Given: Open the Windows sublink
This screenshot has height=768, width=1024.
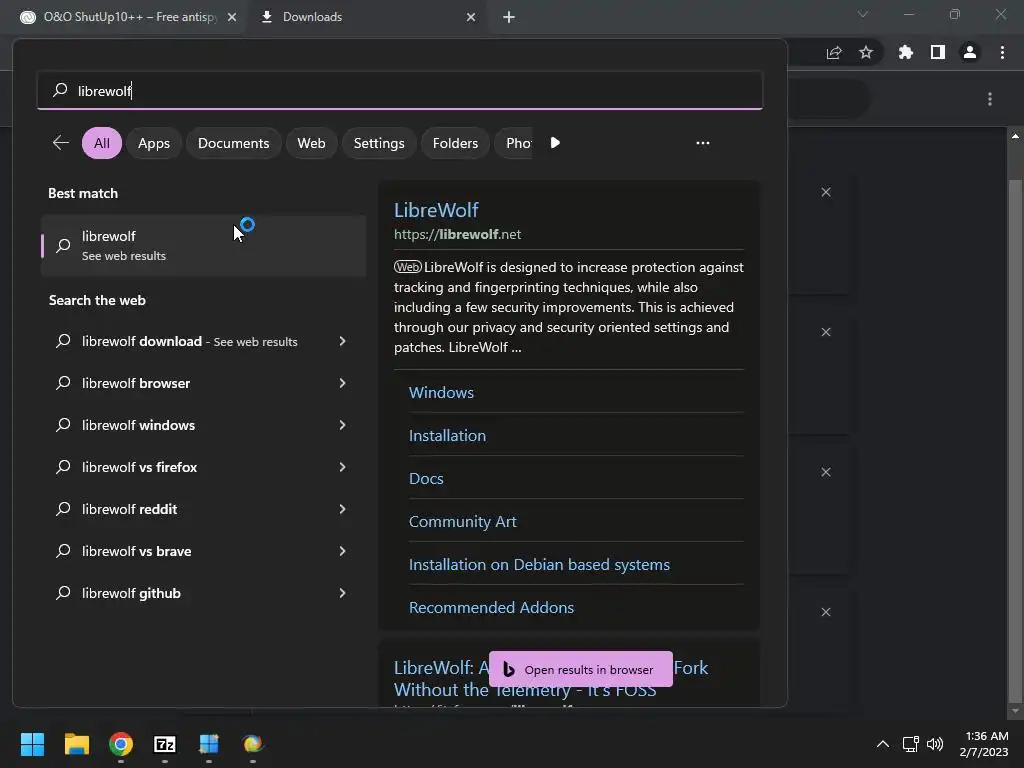Looking at the screenshot, I should coord(441,392).
